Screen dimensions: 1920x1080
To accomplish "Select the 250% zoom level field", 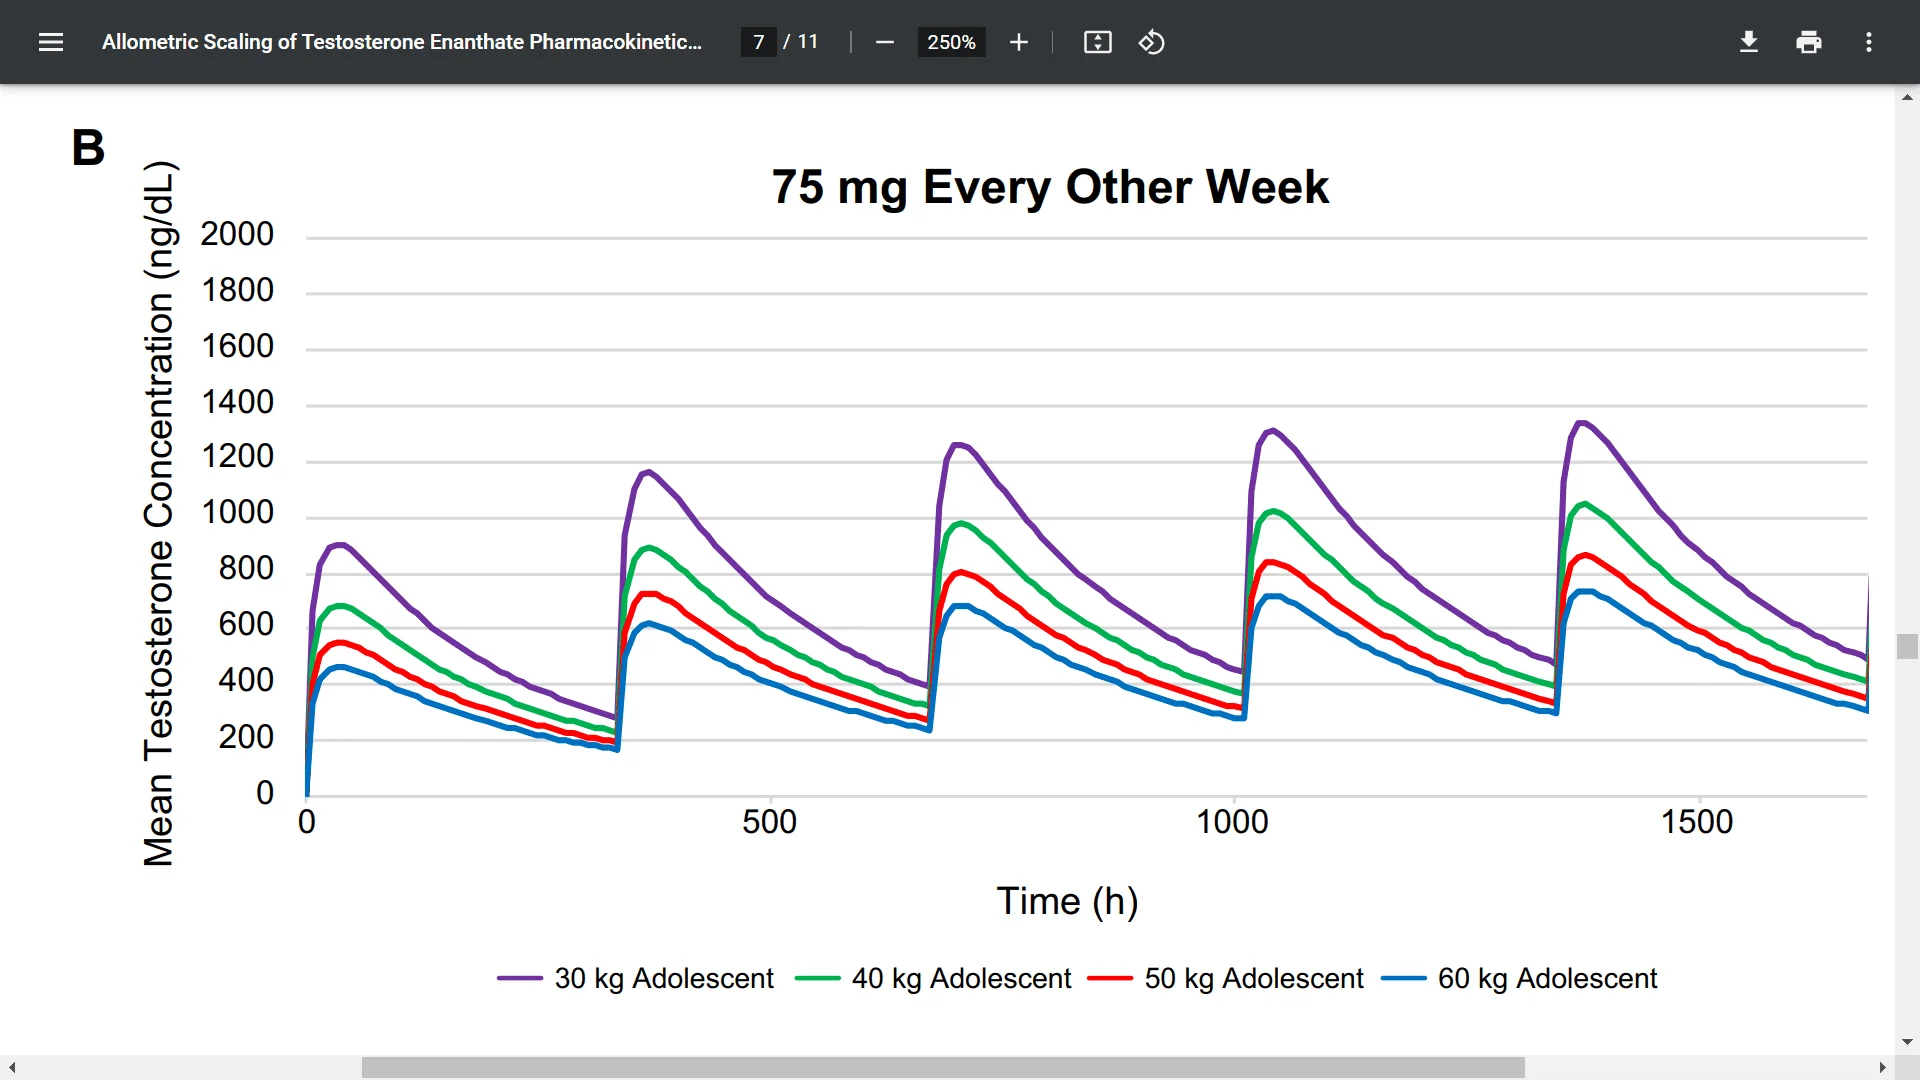I will pyautogui.click(x=951, y=42).
